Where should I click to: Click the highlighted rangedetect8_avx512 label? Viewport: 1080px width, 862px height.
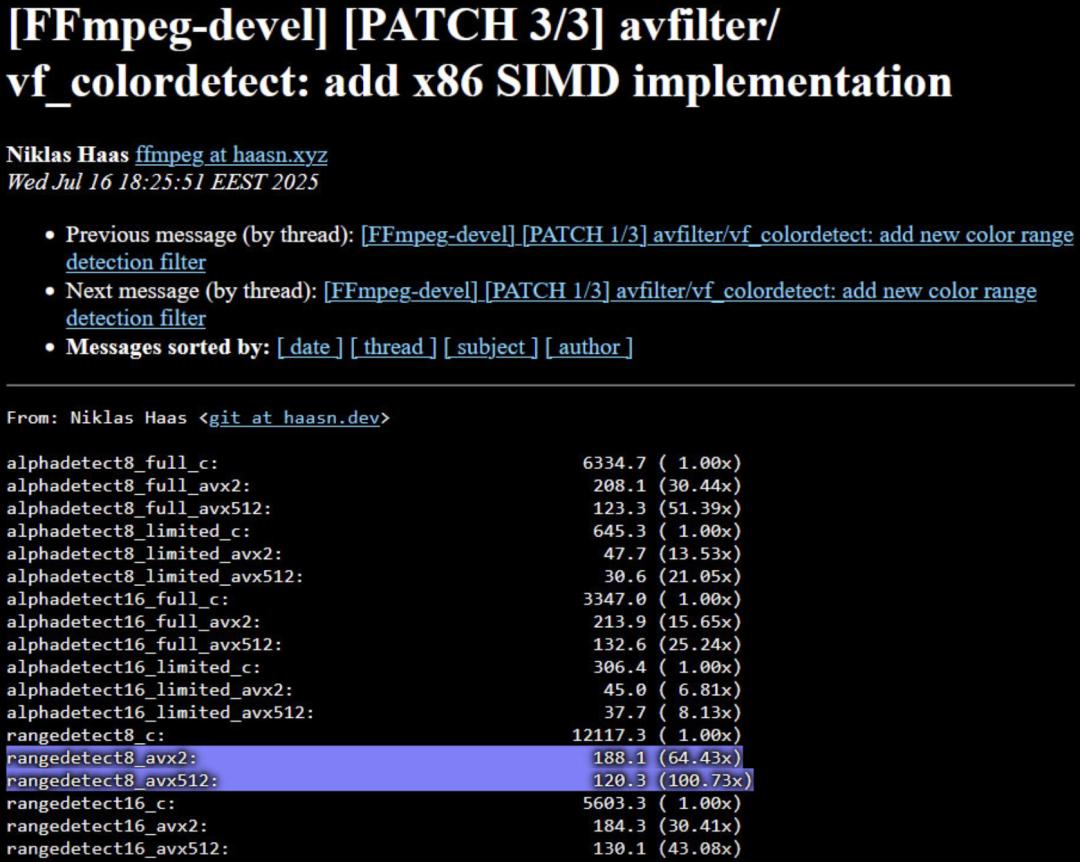pyautogui.click(x=111, y=780)
